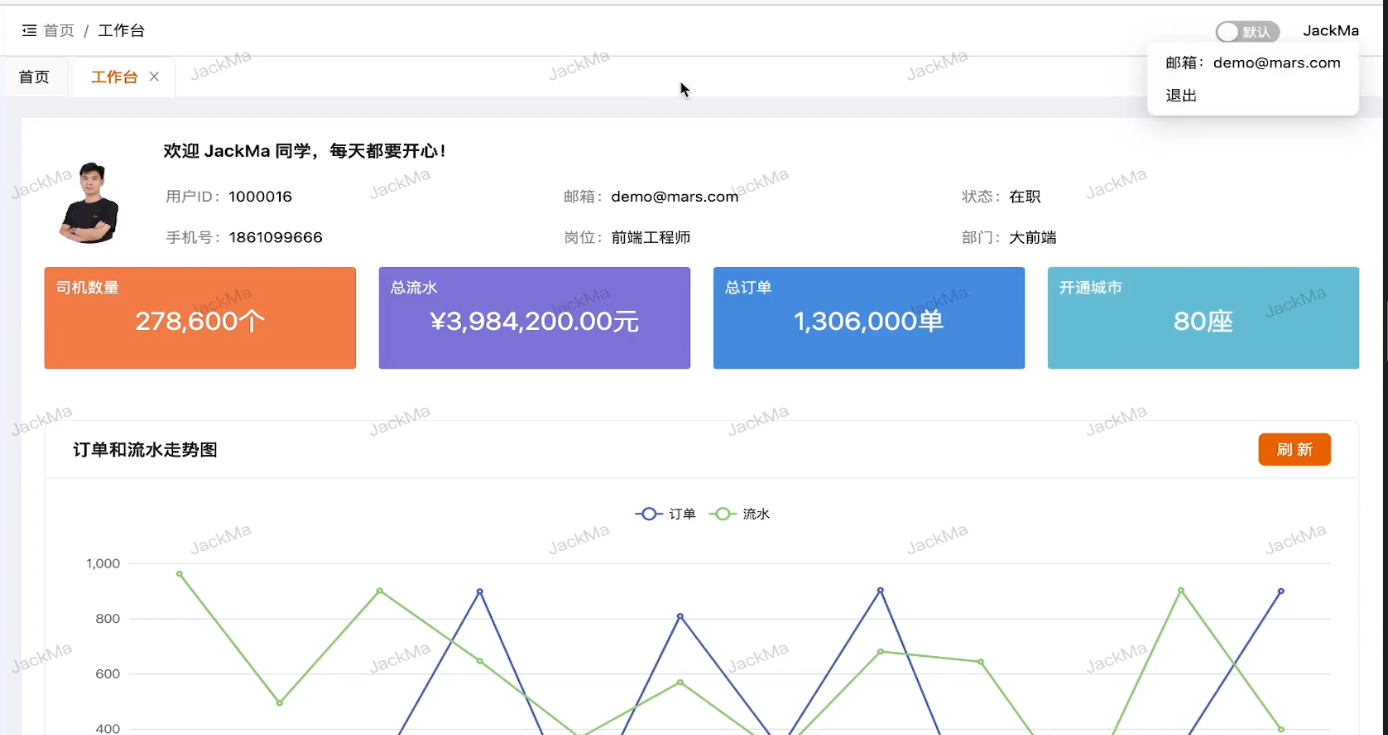
Task: Close the 工作台 tab
Action: (x=154, y=77)
